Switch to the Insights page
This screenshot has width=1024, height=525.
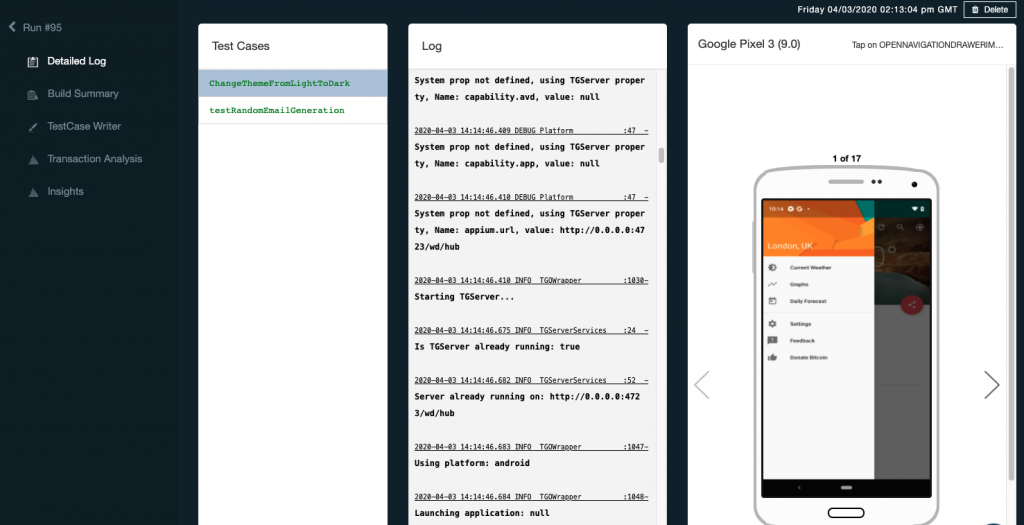coord(65,192)
